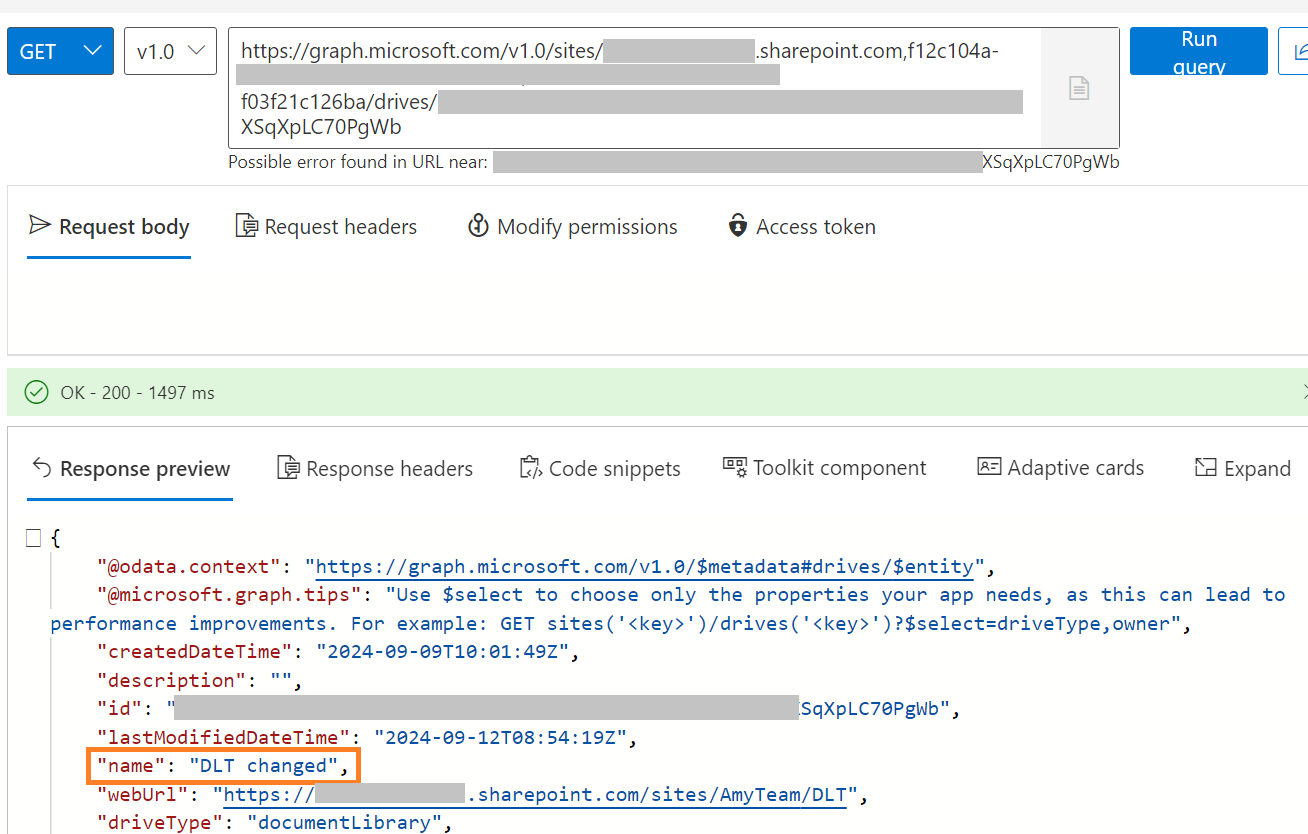The height and width of the screenshot is (834, 1308).
Task: Click the Response headers document icon
Action: pos(288,468)
